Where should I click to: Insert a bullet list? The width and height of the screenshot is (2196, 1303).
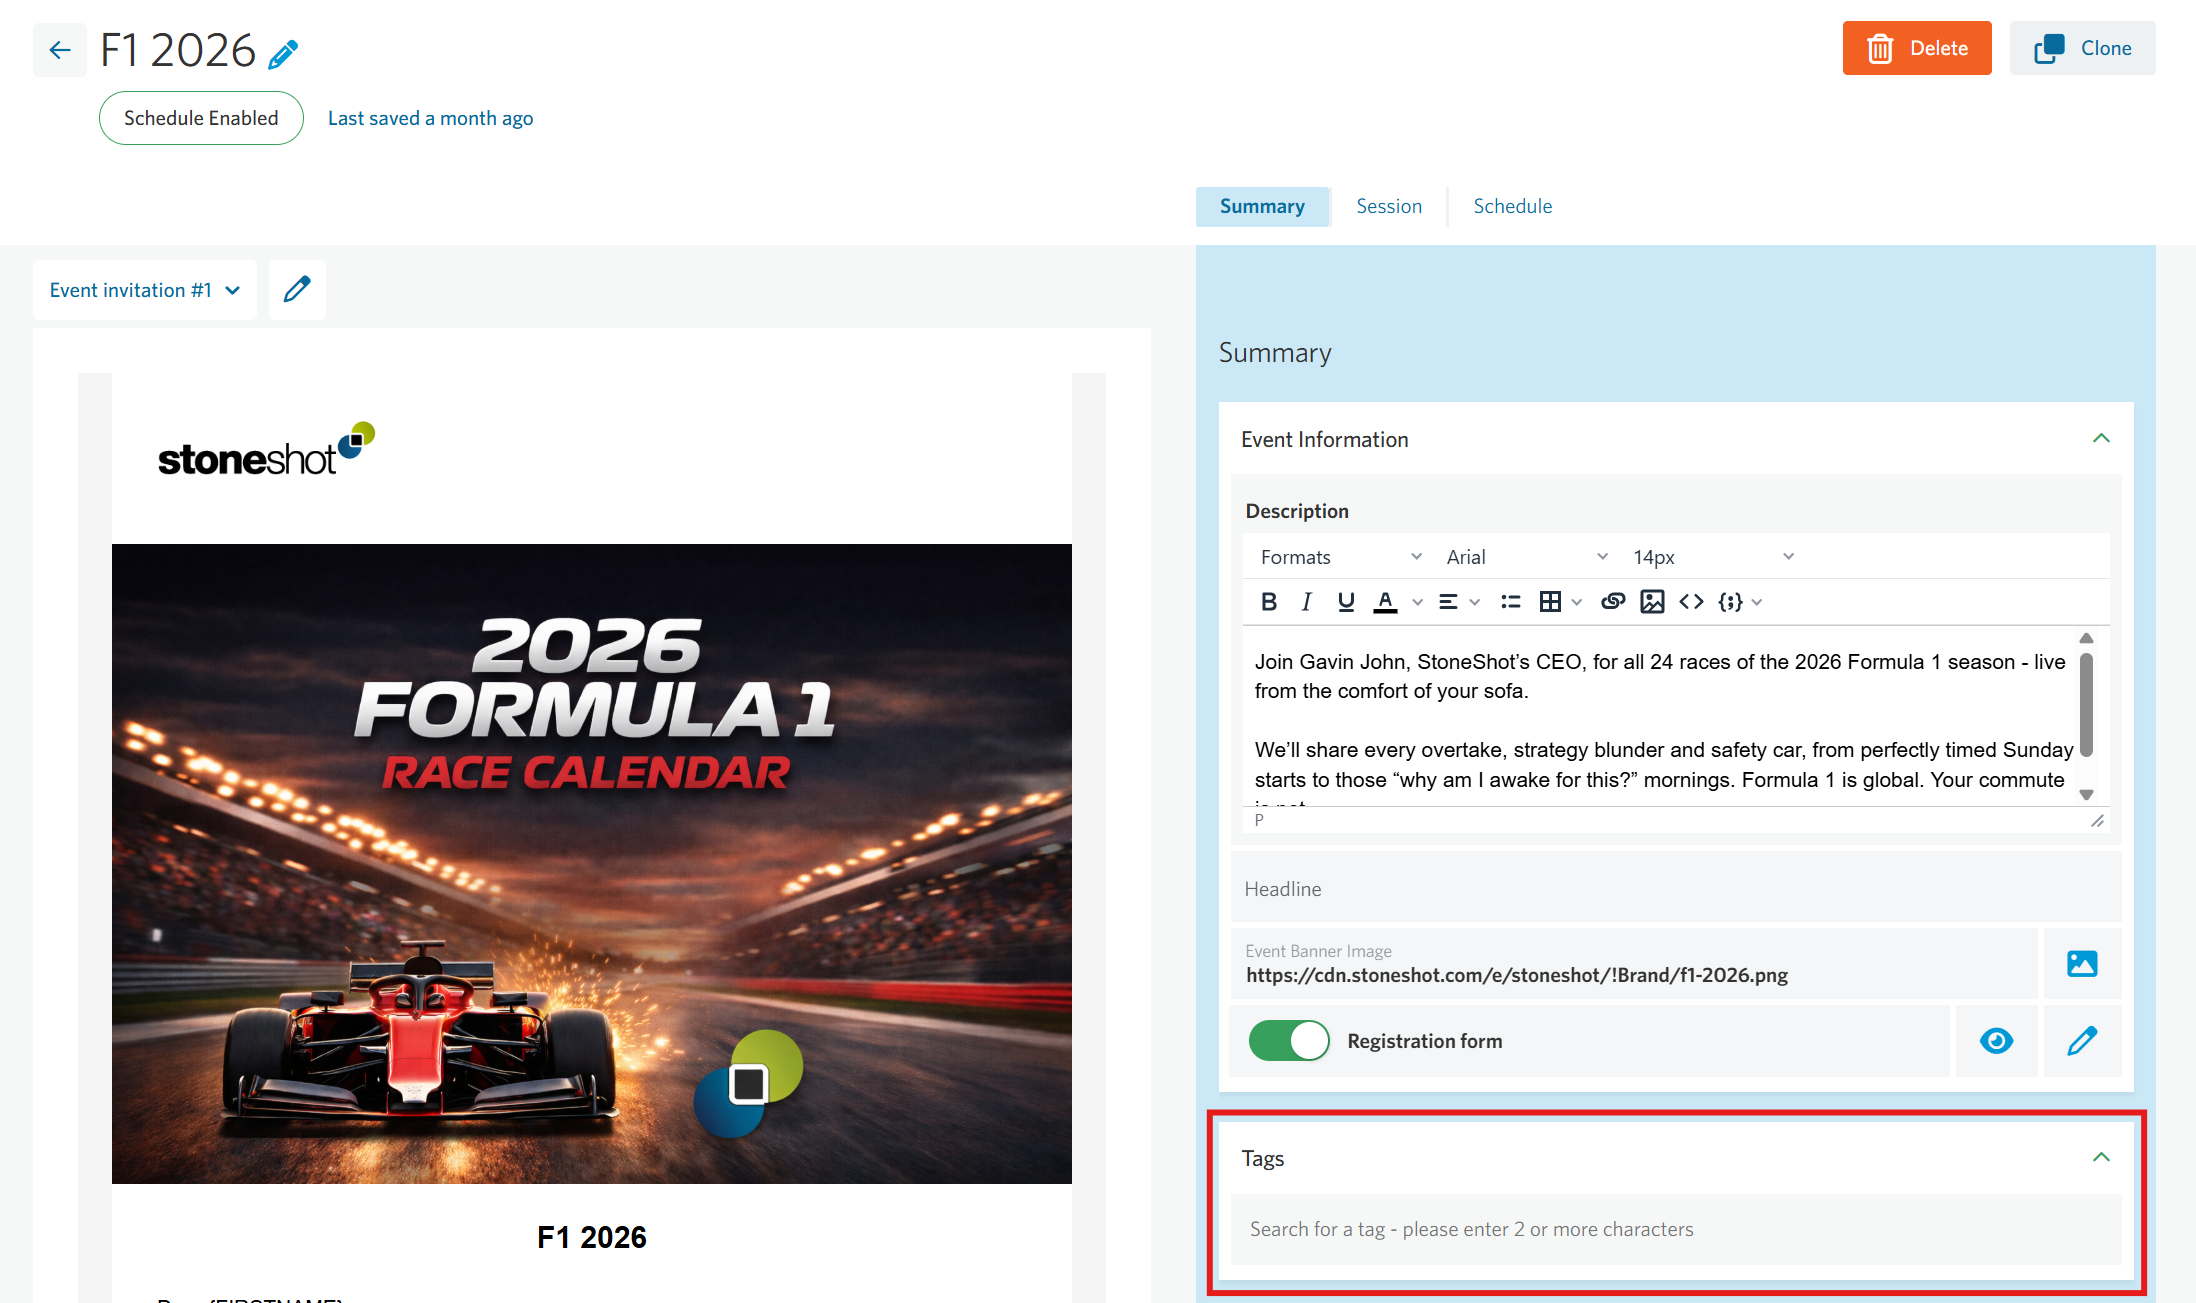click(x=1510, y=601)
